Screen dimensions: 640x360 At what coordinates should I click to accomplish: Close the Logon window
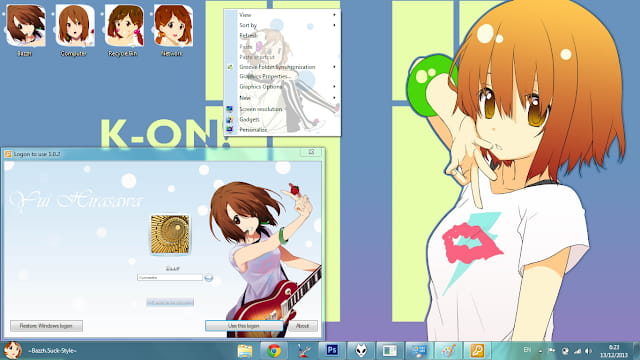pyautogui.click(x=311, y=152)
